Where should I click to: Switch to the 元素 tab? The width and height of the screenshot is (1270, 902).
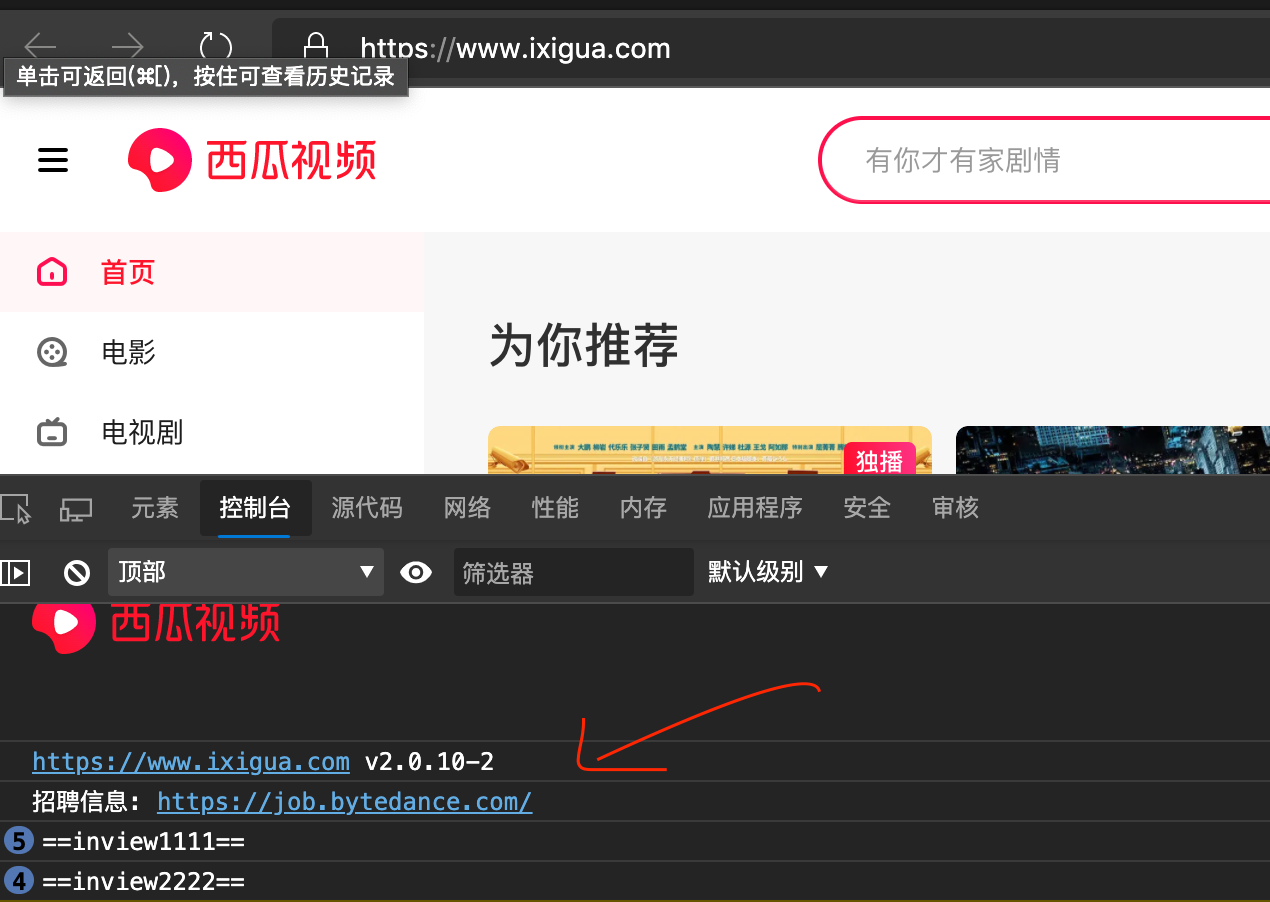[x=155, y=508]
